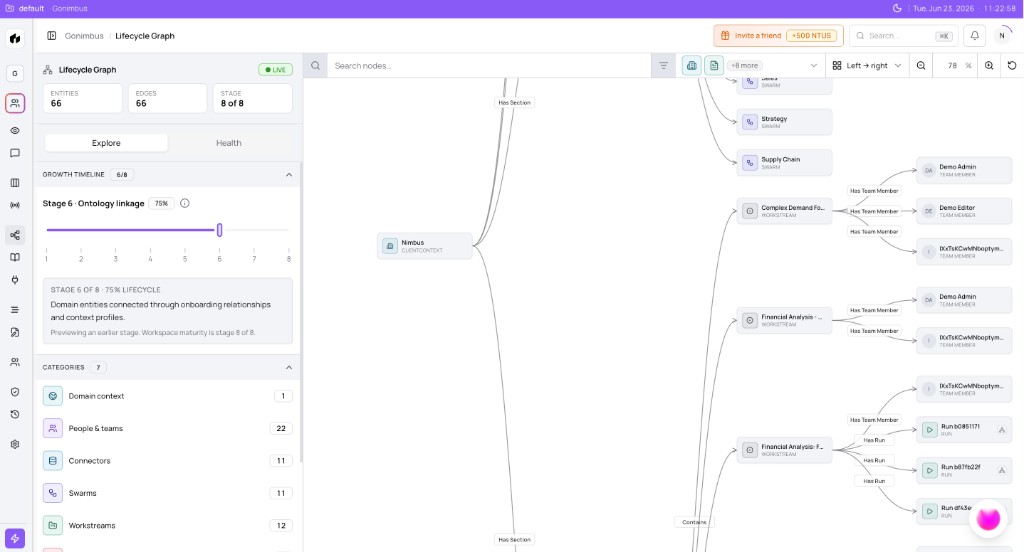Click the global Search field

coord(904,36)
